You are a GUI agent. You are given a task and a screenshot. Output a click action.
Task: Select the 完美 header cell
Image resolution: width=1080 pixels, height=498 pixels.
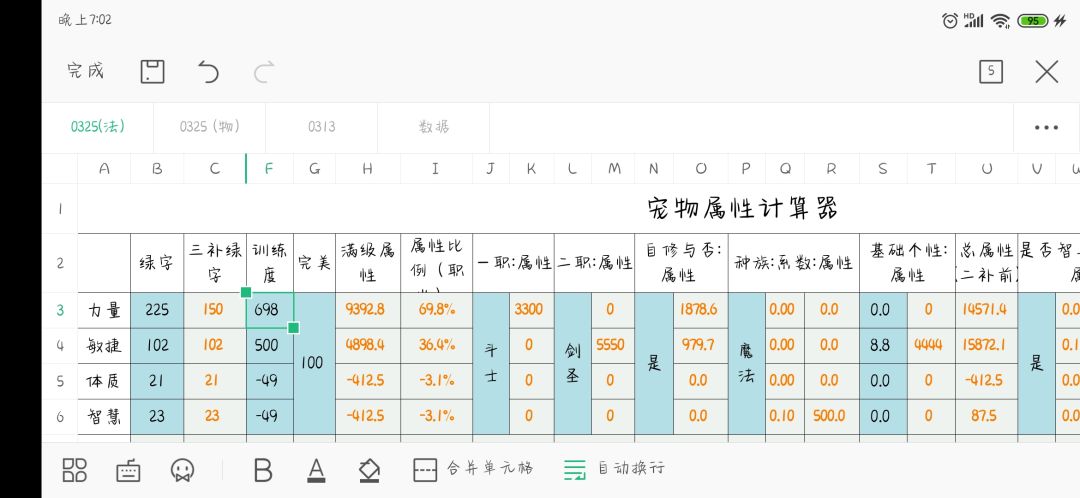tap(314, 262)
